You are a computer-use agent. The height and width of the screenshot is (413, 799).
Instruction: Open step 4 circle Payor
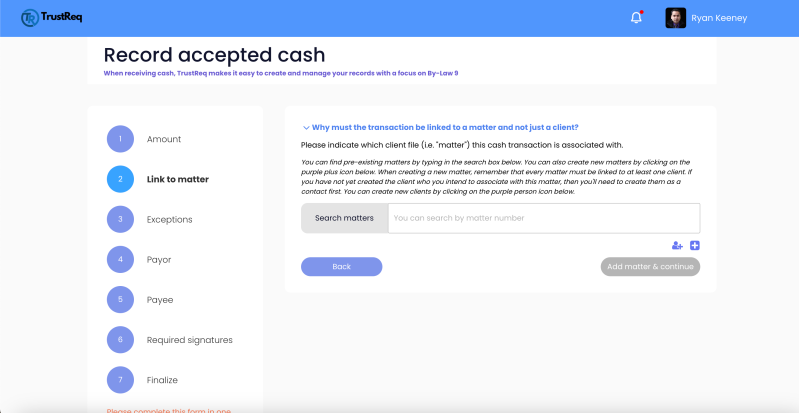(x=120, y=259)
